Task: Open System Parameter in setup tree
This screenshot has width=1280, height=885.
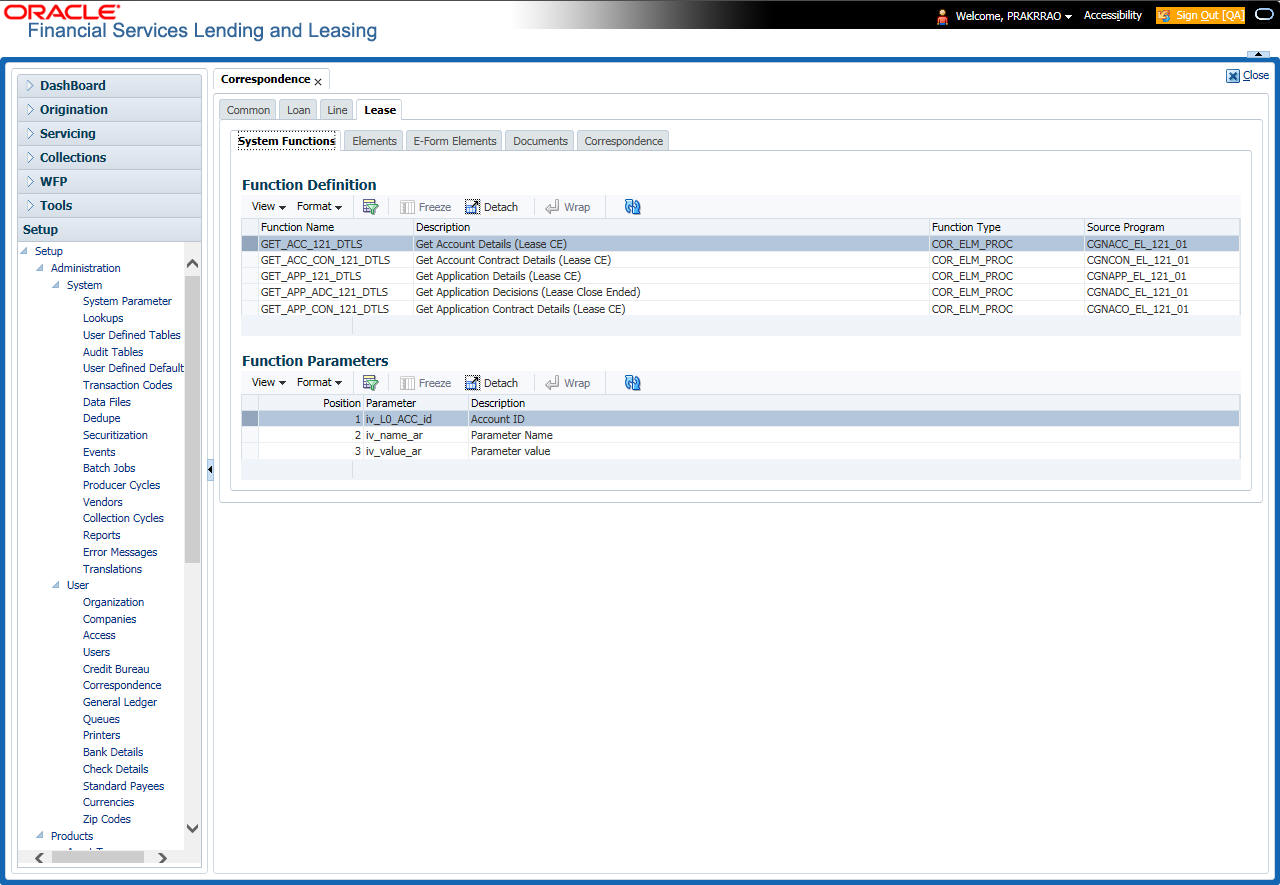Action: click(x=127, y=301)
